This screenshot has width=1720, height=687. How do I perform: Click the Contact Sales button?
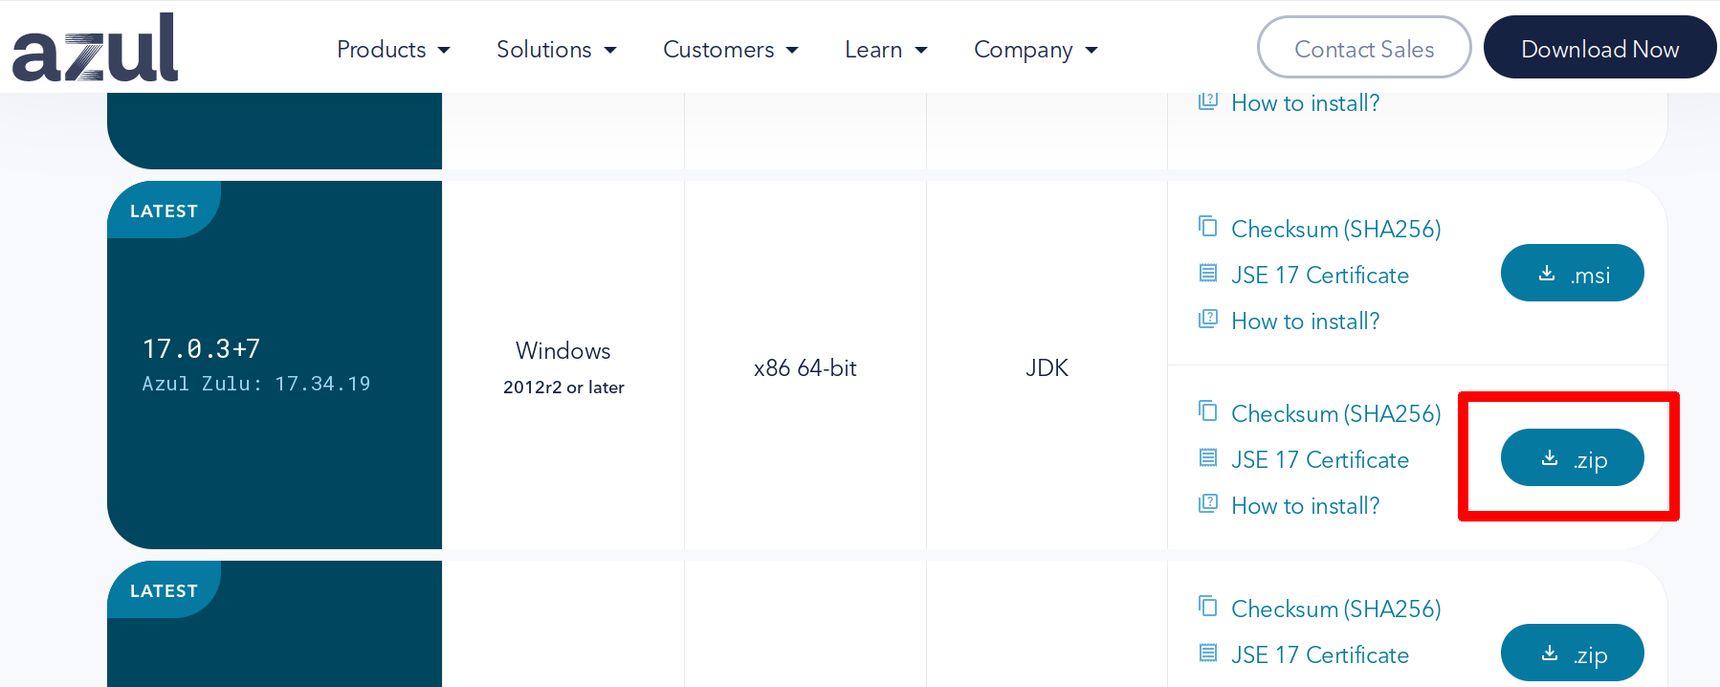click(1364, 47)
